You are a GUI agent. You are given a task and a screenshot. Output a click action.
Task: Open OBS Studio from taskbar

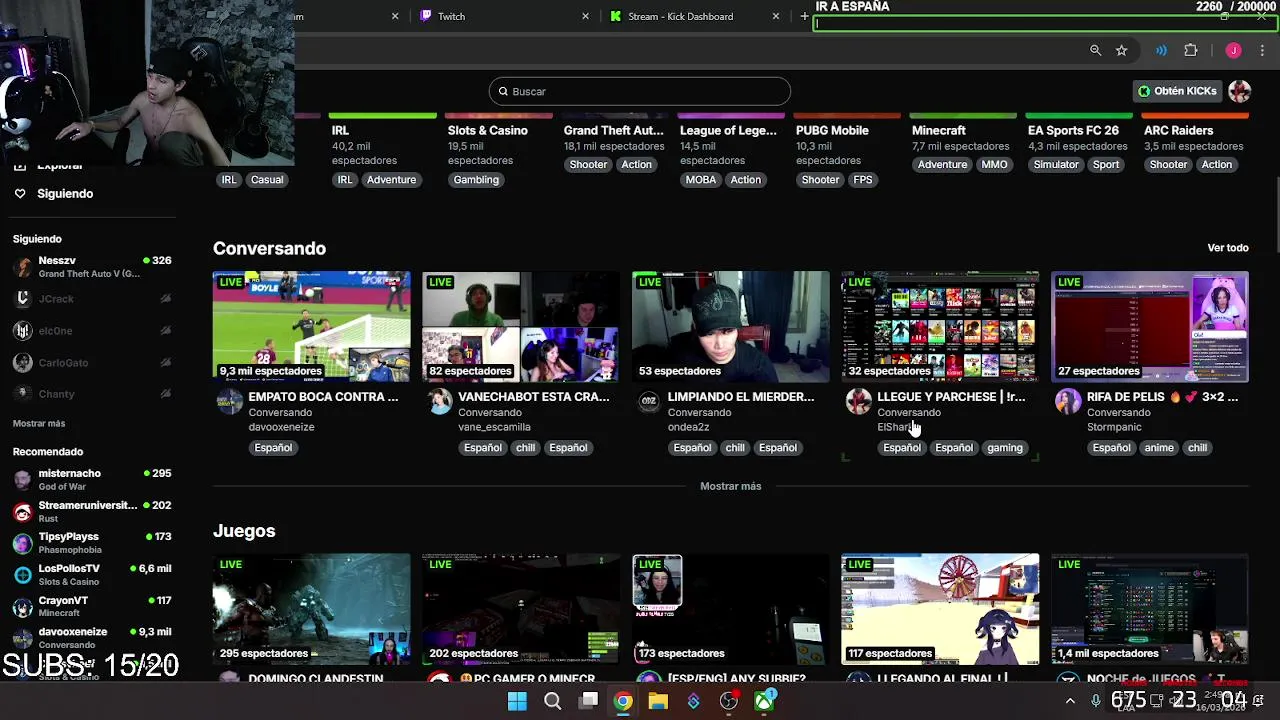click(x=729, y=701)
